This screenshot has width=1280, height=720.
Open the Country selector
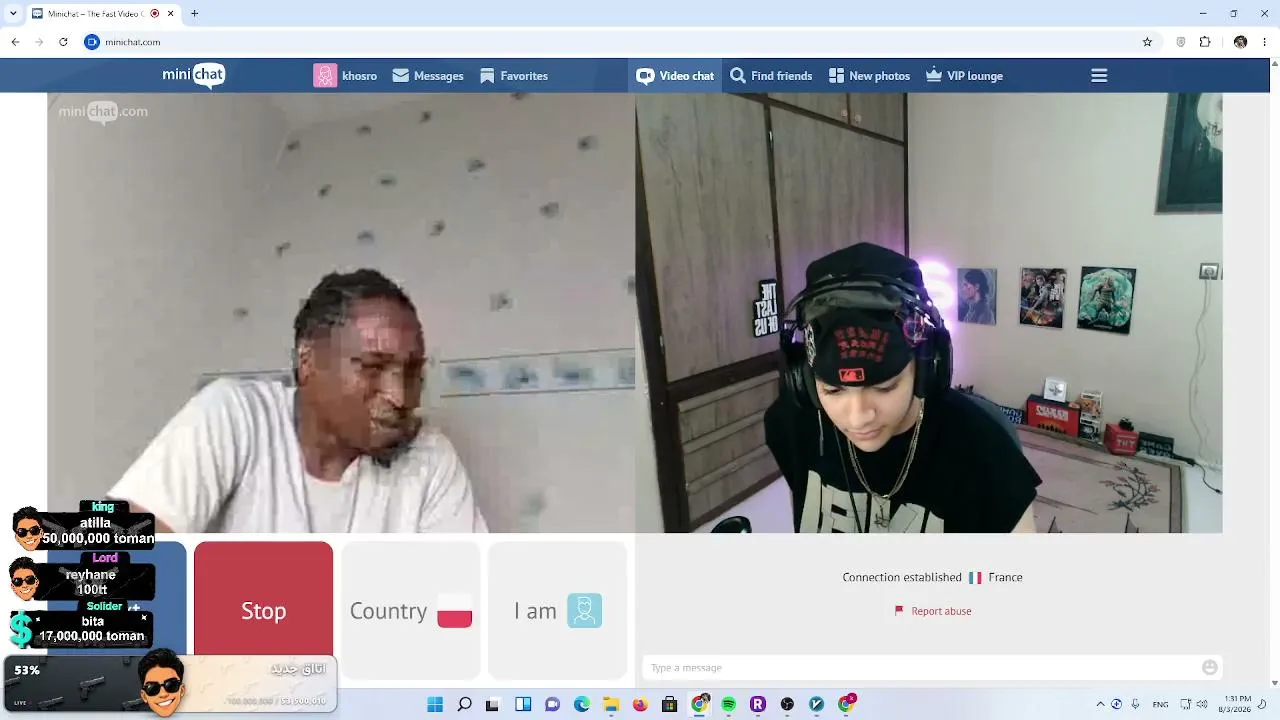(x=411, y=610)
